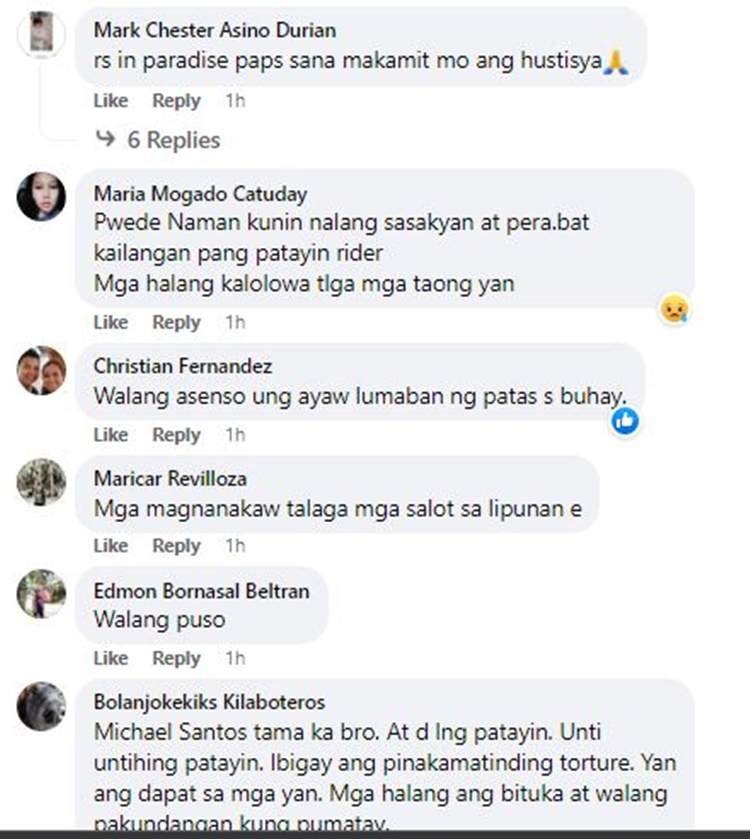
Task: Reply to Maria Mogado Catuday's comment
Action: pos(177,322)
